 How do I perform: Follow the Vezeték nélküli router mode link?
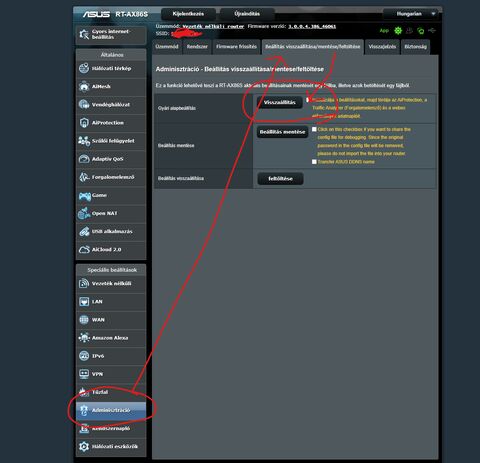[x=213, y=26]
